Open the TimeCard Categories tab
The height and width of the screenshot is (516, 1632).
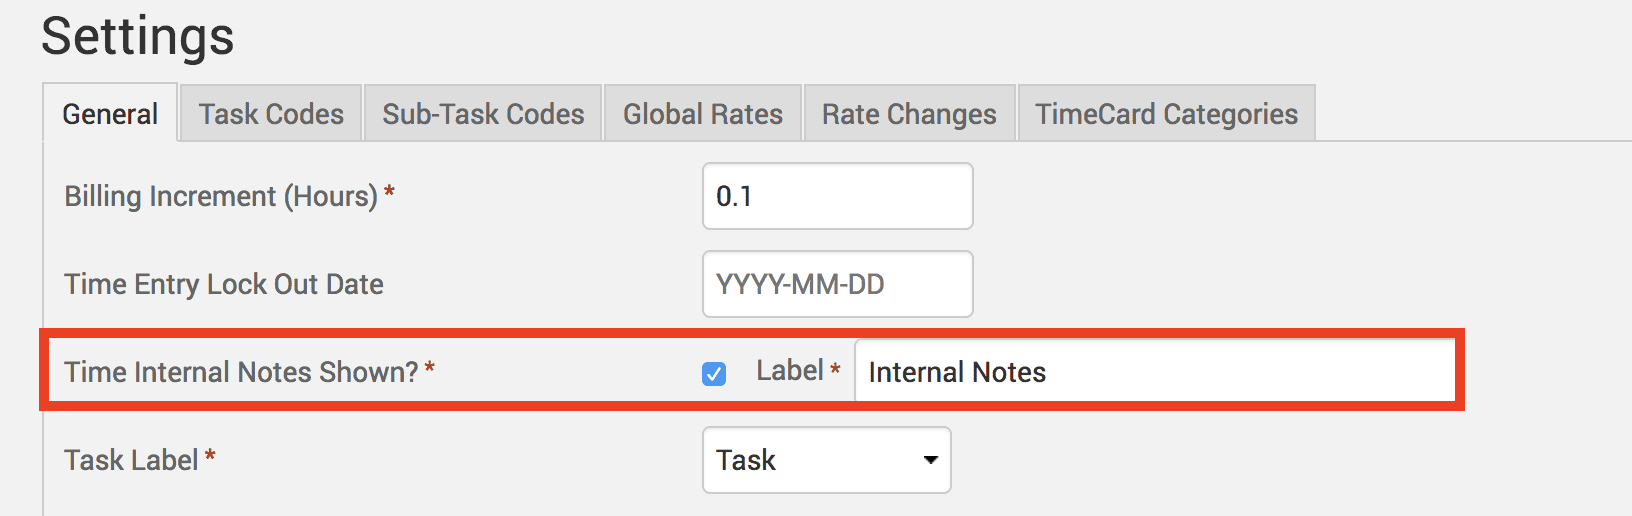[1166, 114]
